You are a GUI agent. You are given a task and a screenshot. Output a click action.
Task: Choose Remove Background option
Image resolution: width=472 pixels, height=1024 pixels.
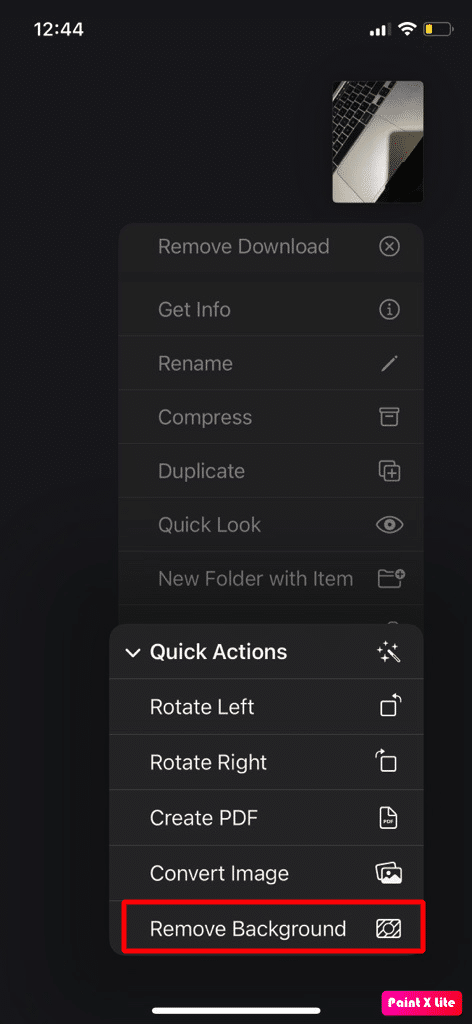pos(274,928)
